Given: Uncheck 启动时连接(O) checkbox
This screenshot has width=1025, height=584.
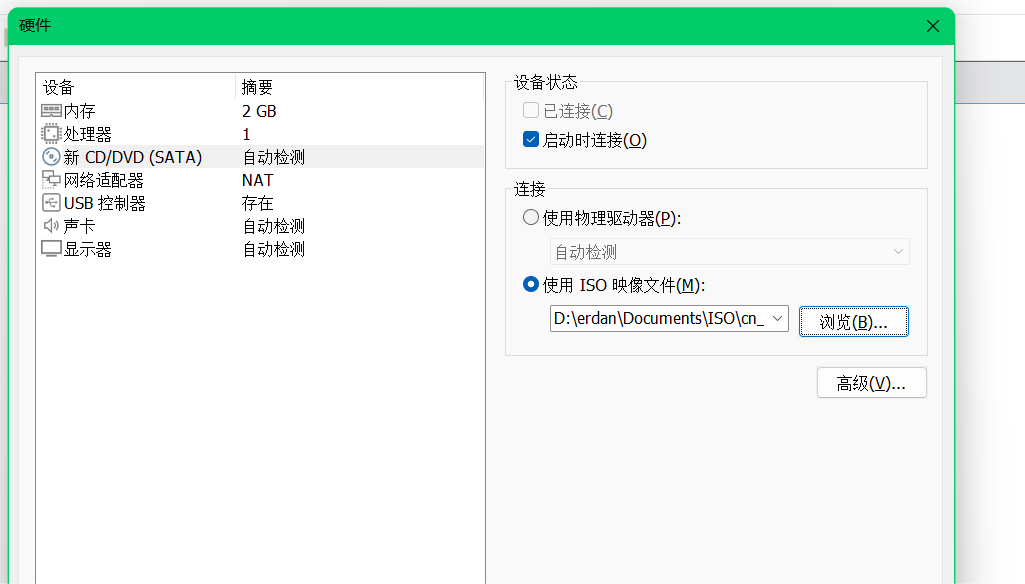Looking at the screenshot, I should pos(531,139).
